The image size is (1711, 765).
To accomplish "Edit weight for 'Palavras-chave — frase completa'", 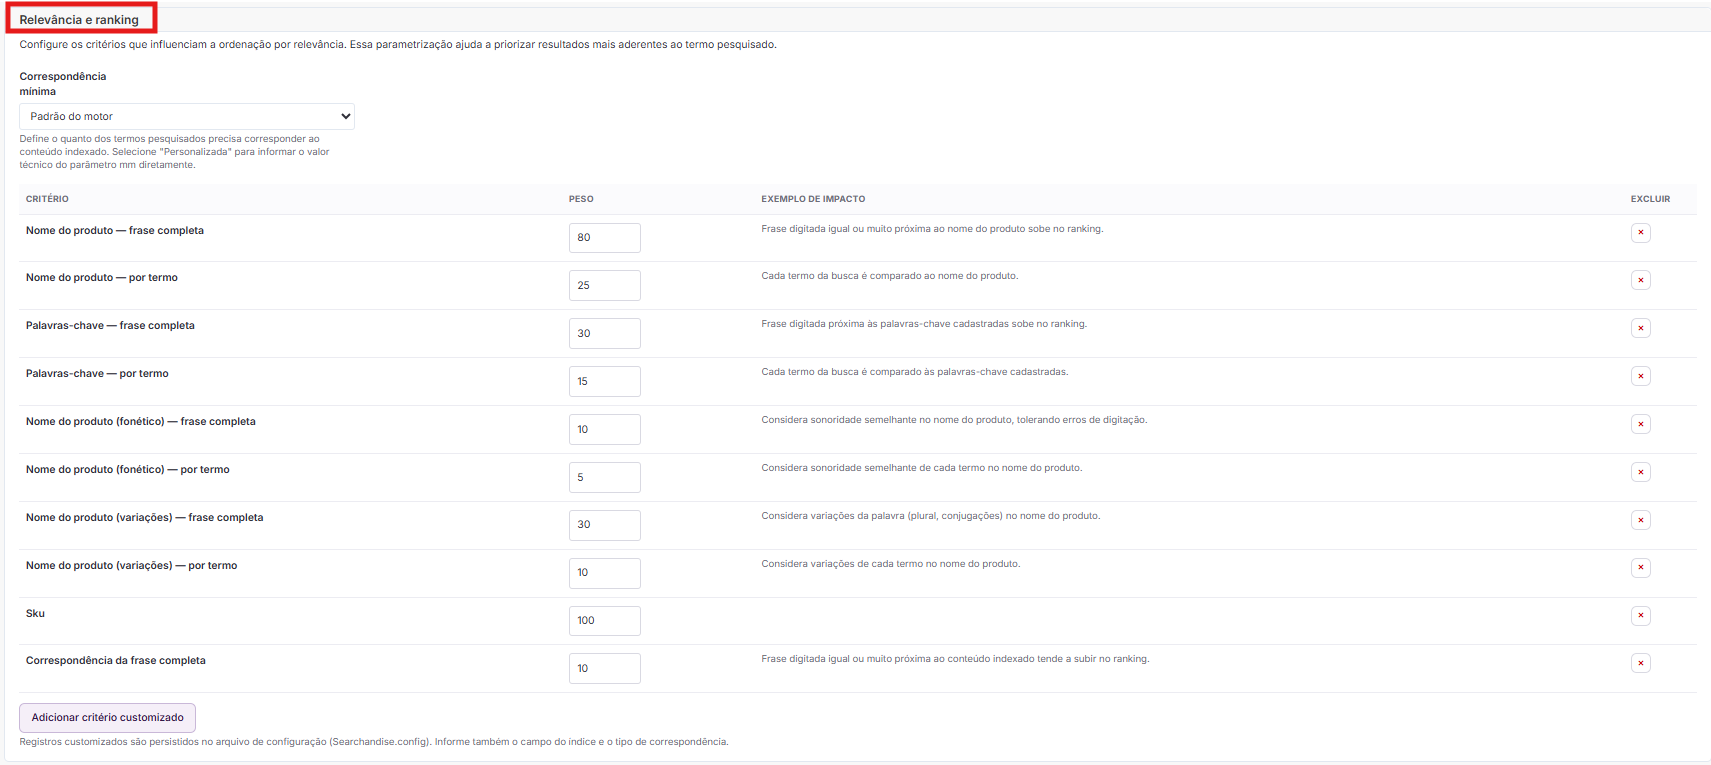I will point(605,333).
